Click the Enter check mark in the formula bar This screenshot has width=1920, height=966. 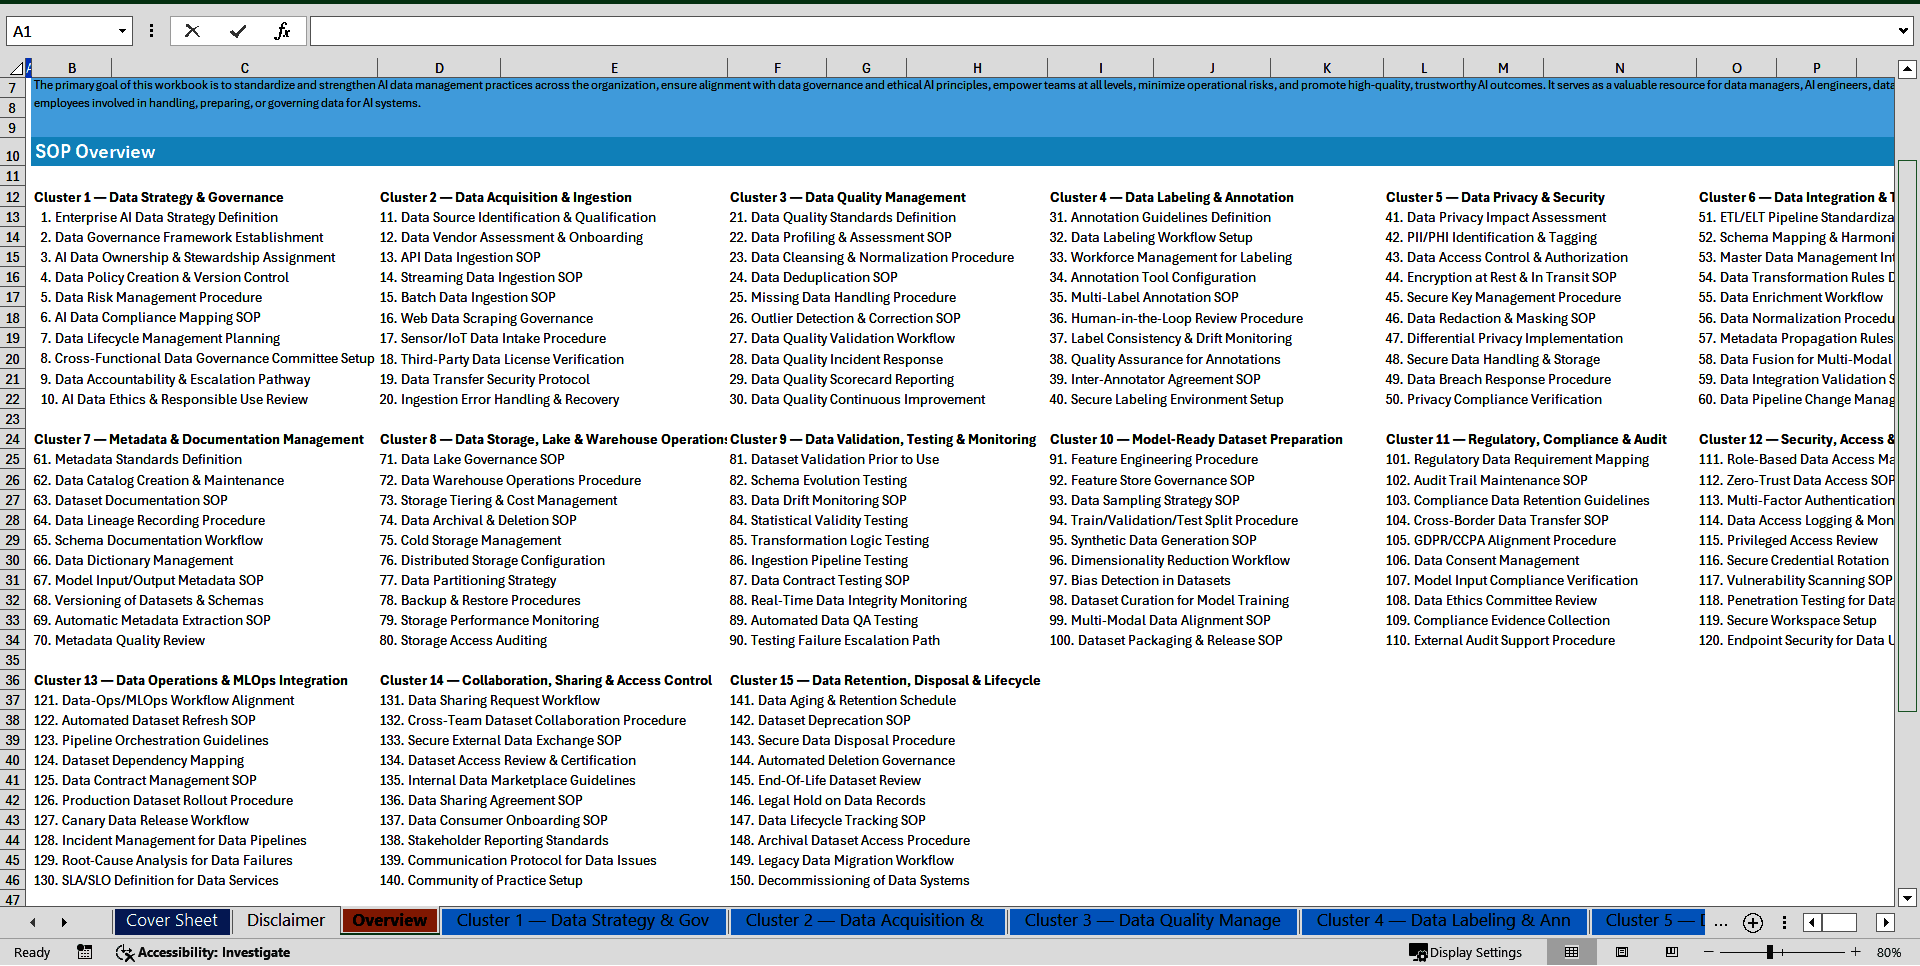tap(237, 30)
